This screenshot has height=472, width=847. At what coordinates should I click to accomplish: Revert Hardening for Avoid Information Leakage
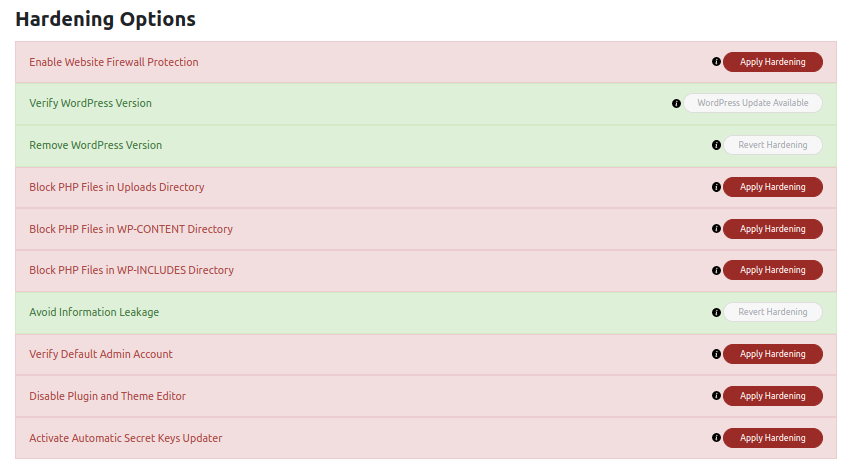point(773,312)
